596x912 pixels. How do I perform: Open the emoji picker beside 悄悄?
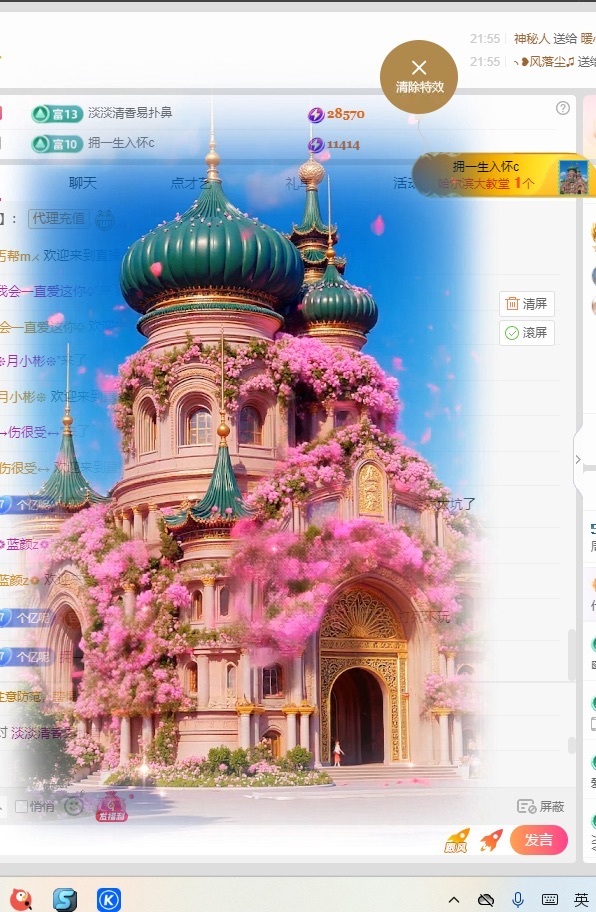(x=73, y=806)
